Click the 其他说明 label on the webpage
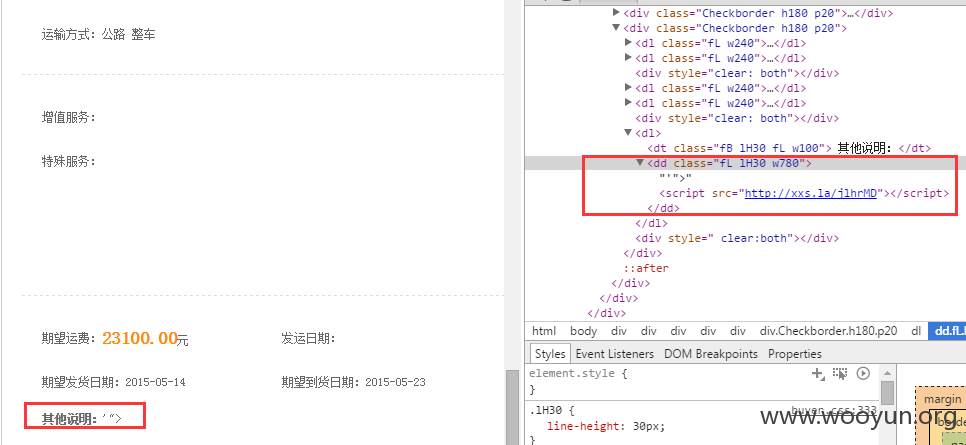The image size is (966, 445). 69,419
